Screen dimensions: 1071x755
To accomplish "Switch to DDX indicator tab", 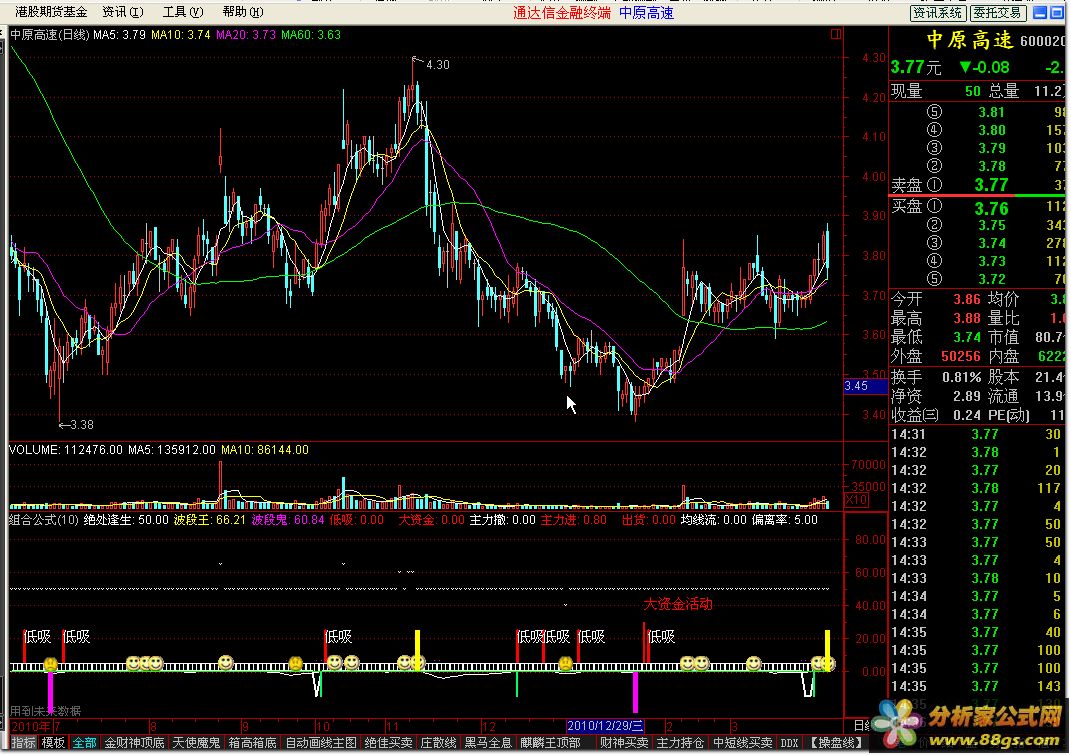I will 789,743.
